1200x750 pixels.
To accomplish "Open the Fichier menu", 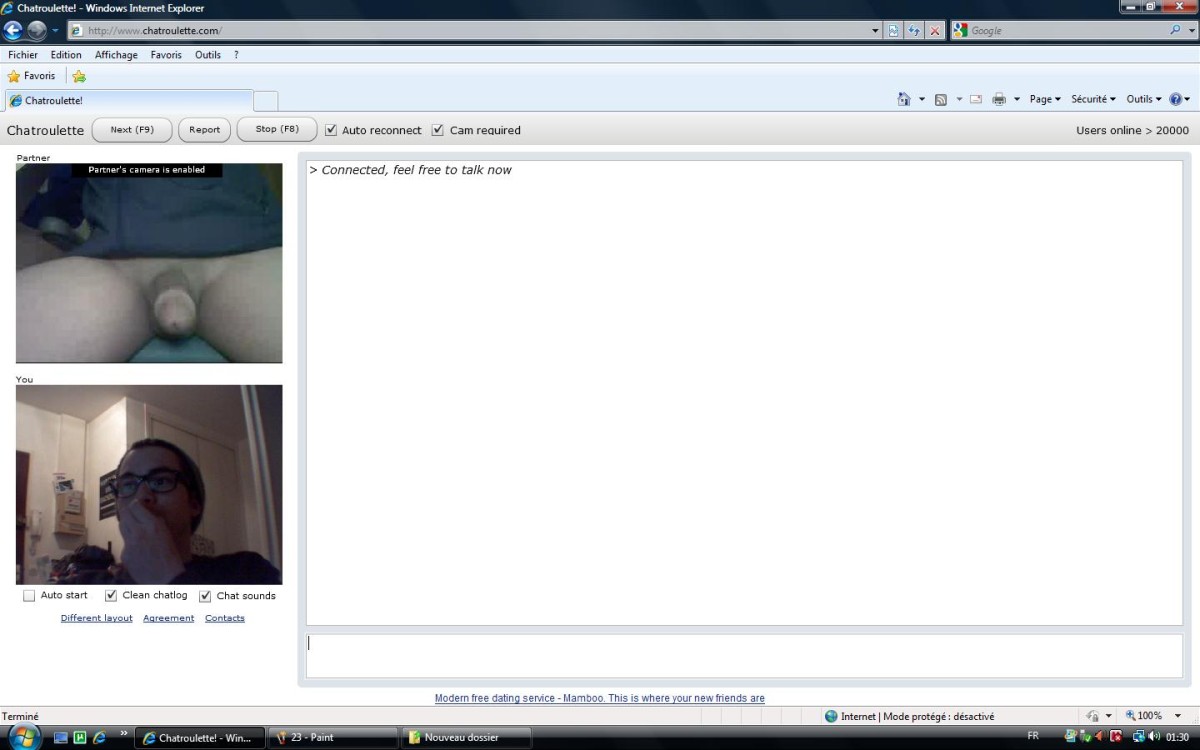I will [23, 55].
